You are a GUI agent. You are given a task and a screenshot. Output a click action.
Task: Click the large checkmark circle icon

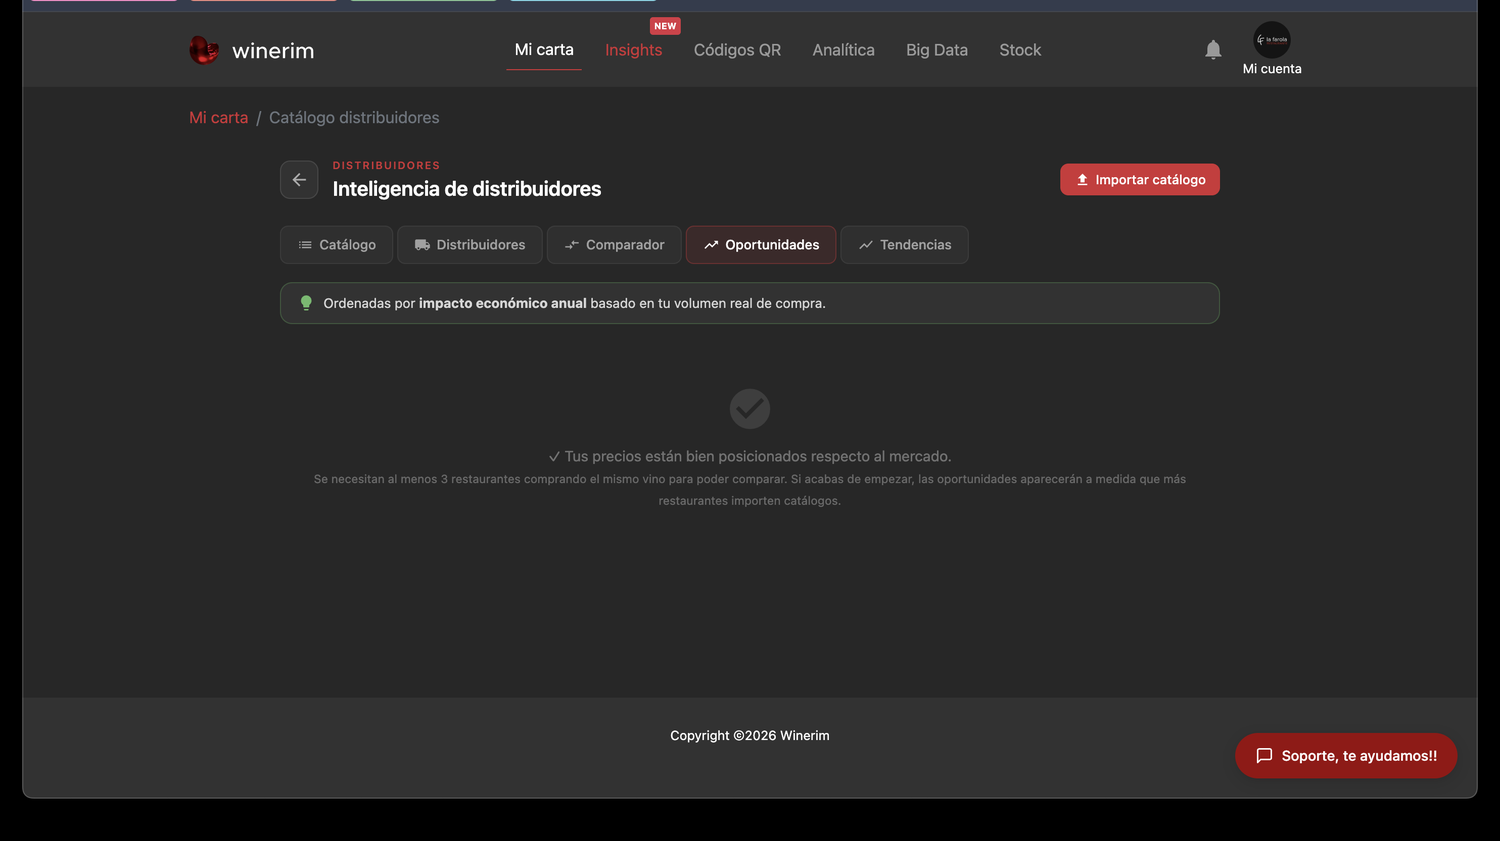[750, 409]
